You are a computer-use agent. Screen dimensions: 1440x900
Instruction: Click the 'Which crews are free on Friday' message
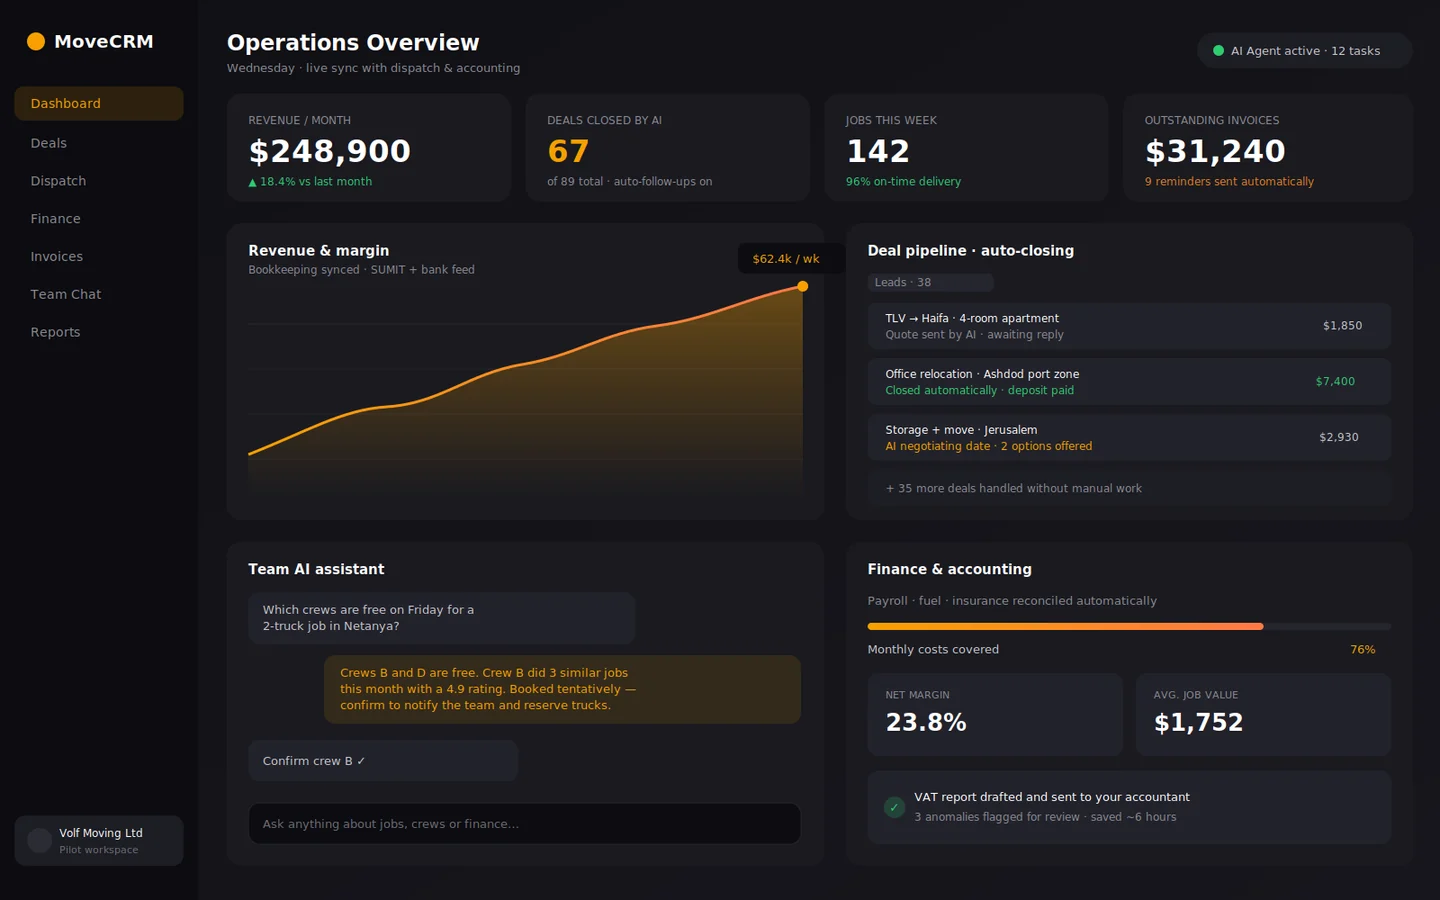click(x=442, y=618)
